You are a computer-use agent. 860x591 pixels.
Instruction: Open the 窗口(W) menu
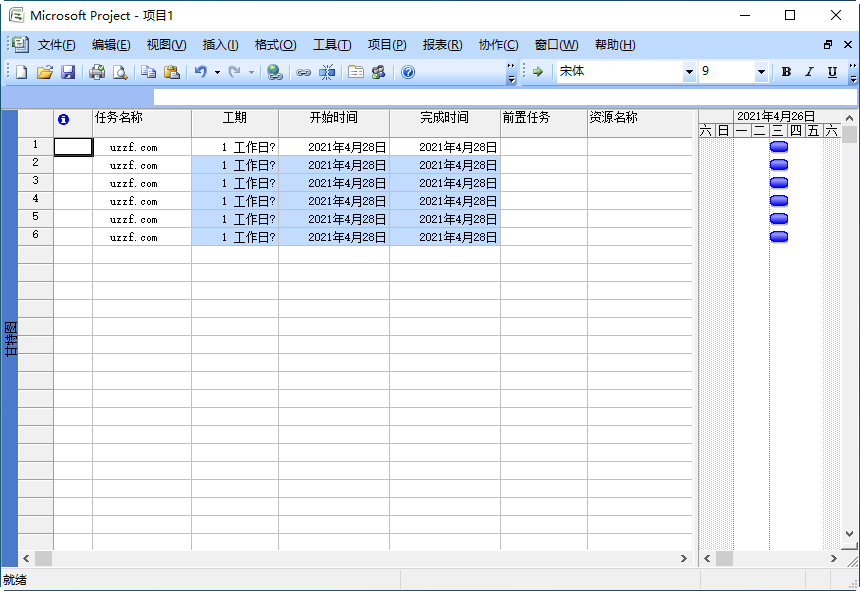point(556,45)
